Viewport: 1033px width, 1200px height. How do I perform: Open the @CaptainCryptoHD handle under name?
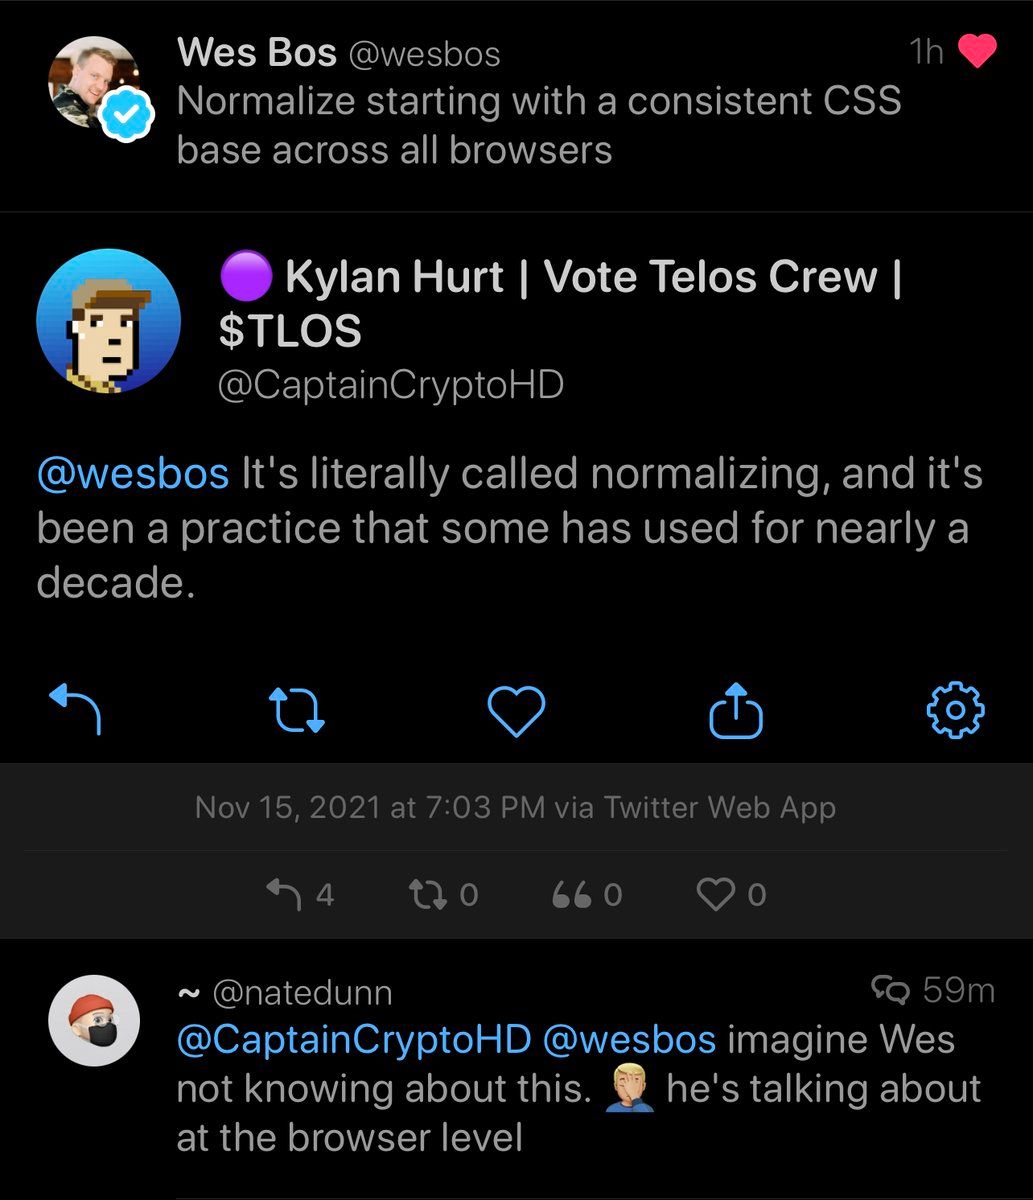tap(391, 385)
